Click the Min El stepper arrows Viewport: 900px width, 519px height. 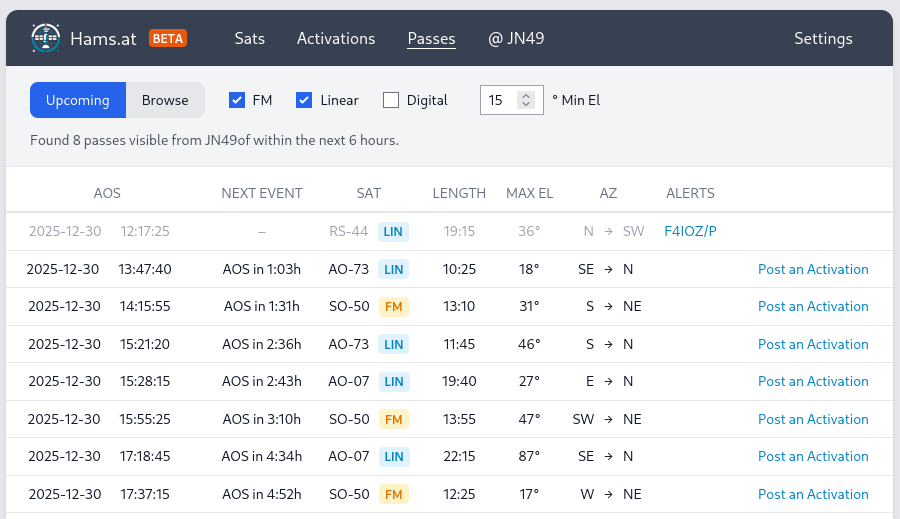tap(526, 100)
